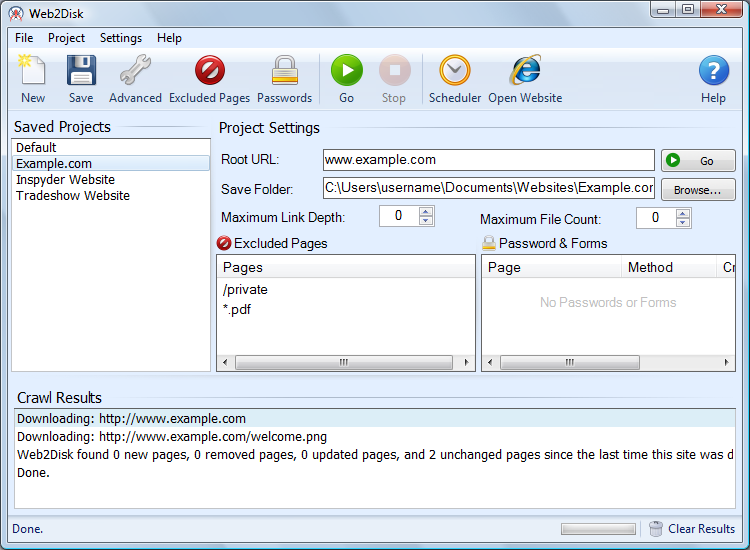The height and width of the screenshot is (550, 750).
Task: Click the status bar progress bar
Action: click(x=598, y=529)
